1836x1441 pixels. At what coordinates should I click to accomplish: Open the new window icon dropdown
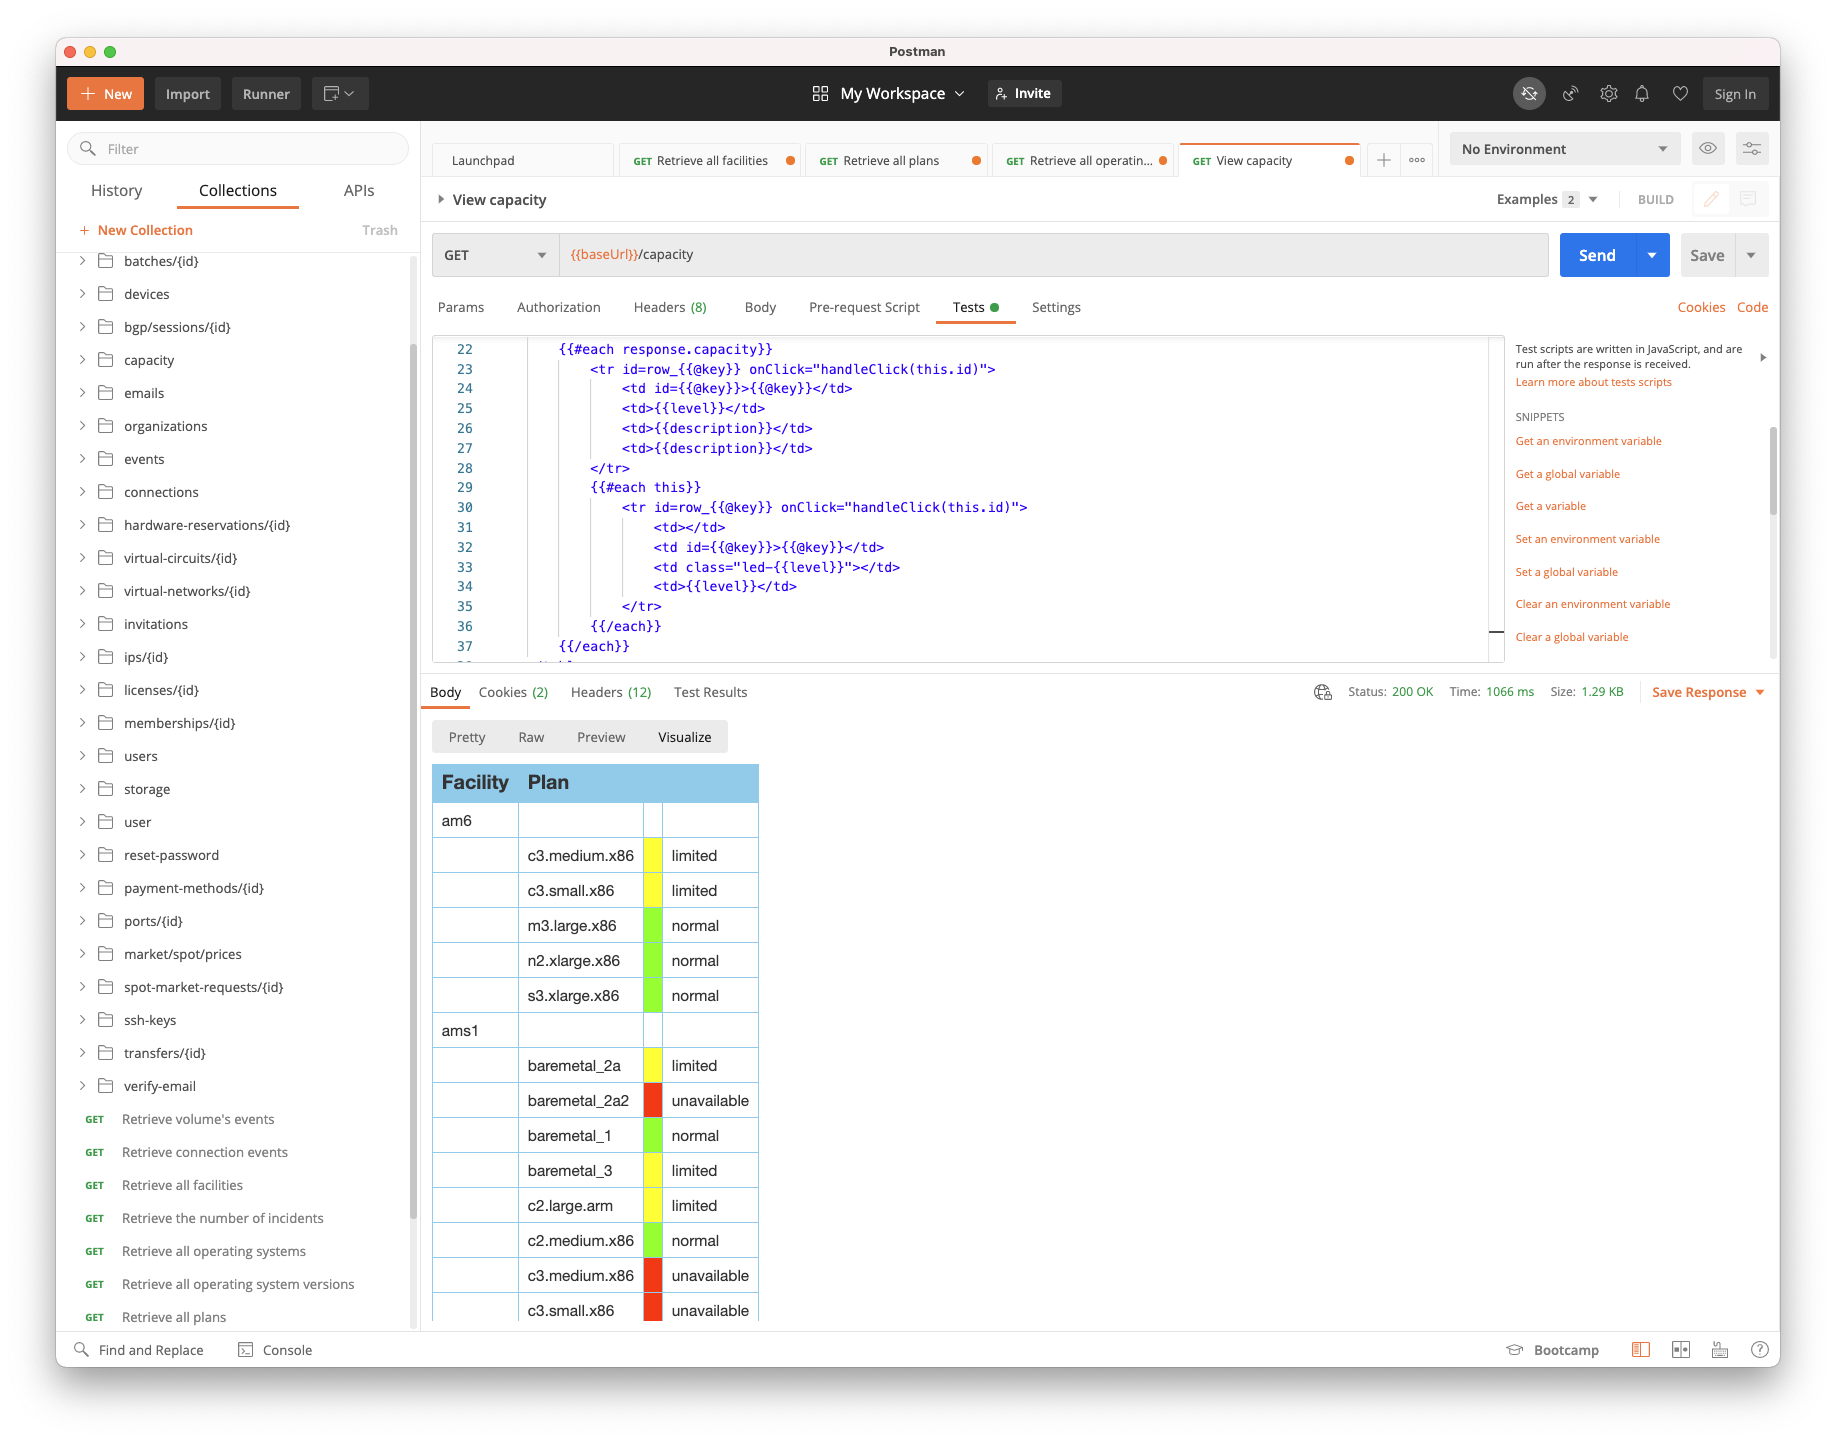tap(340, 94)
